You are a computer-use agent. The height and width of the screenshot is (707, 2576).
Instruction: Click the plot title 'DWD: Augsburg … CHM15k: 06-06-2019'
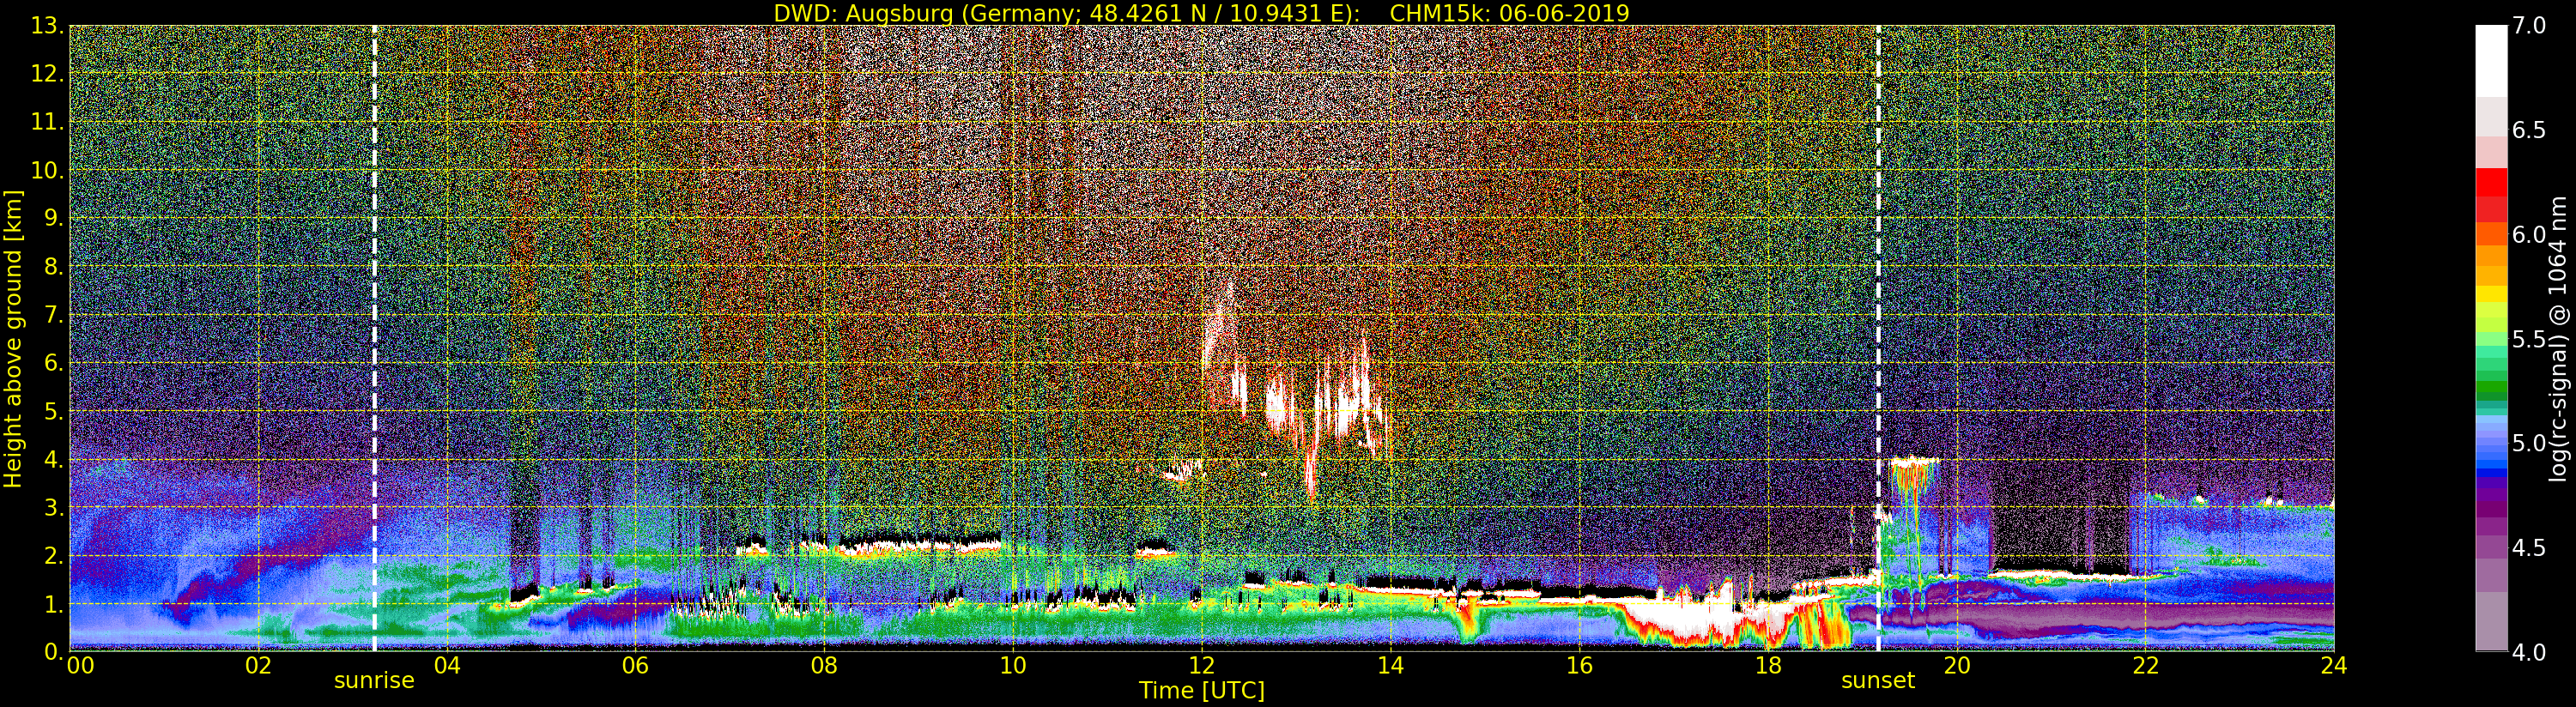[x=1201, y=13]
